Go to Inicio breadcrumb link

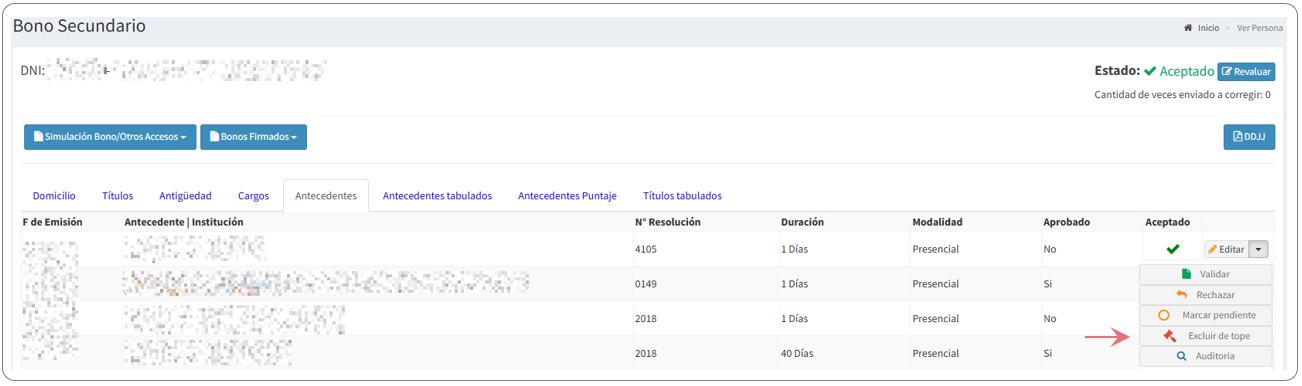[1208, 28]
